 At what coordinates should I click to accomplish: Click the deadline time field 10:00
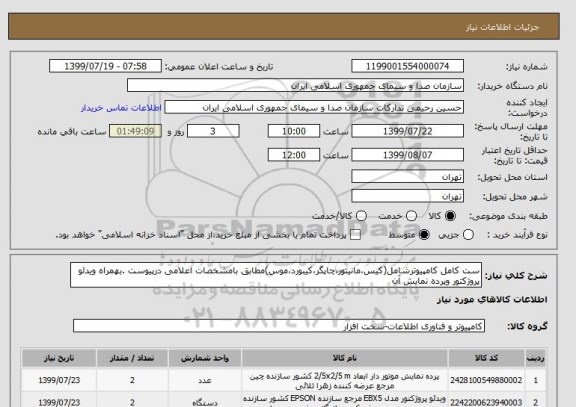pyautogui.click(x=294, y=131)
